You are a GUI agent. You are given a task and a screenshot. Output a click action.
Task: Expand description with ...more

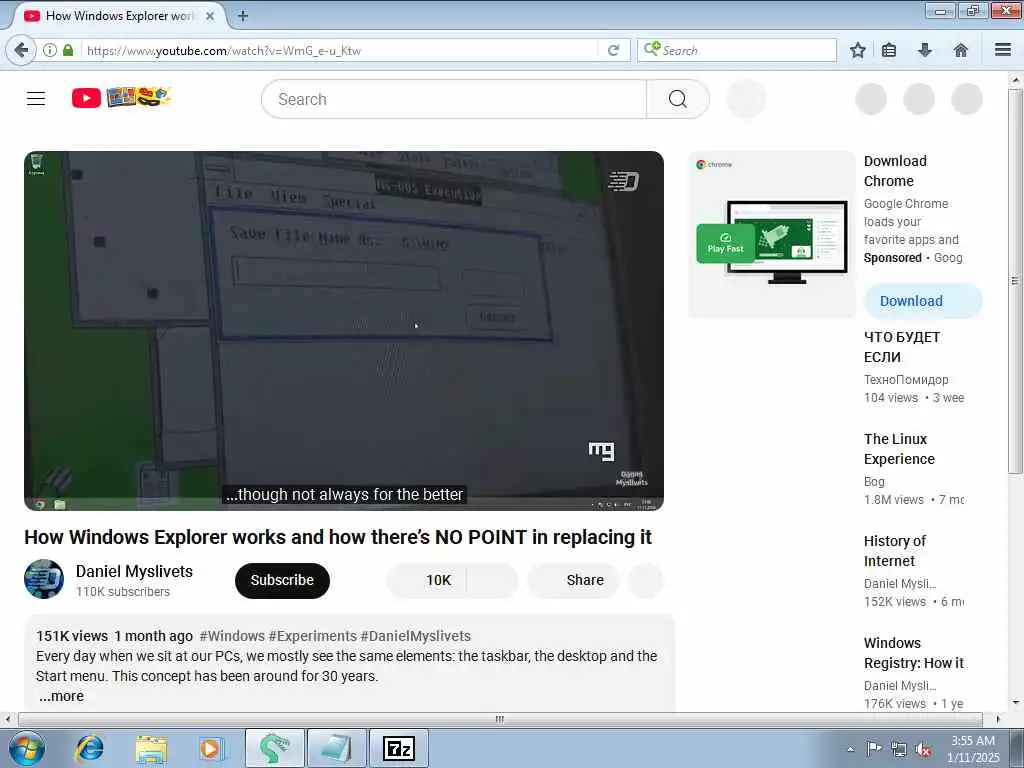pos(61,696)
